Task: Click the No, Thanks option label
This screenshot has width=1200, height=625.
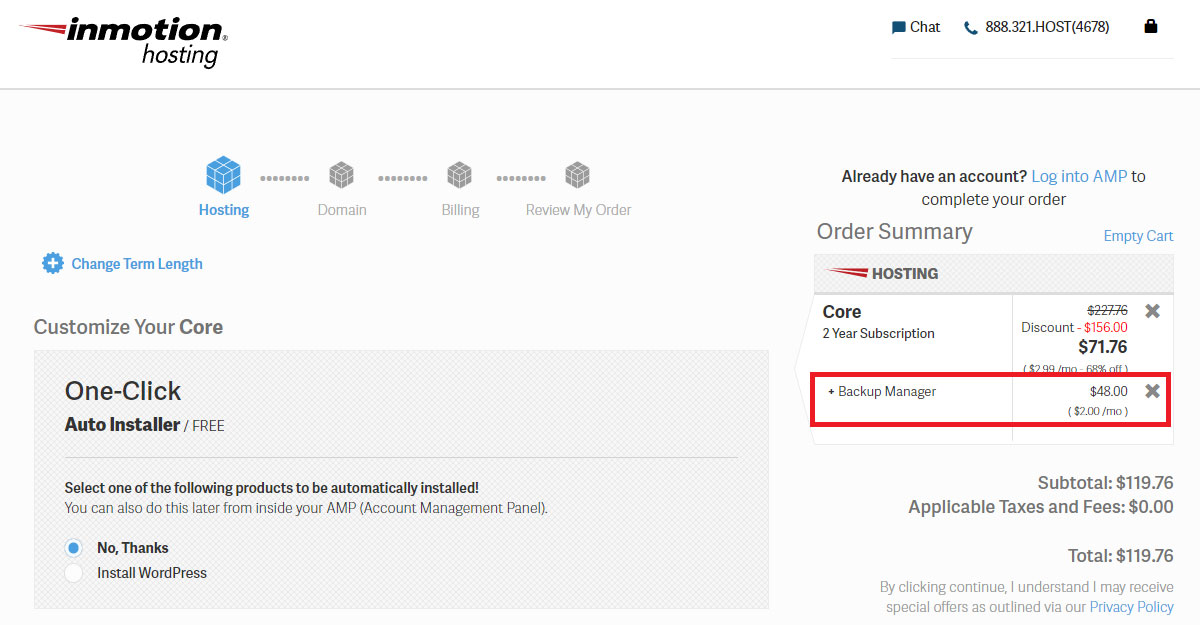Action: pyautogui.click(x=133, y=548)
